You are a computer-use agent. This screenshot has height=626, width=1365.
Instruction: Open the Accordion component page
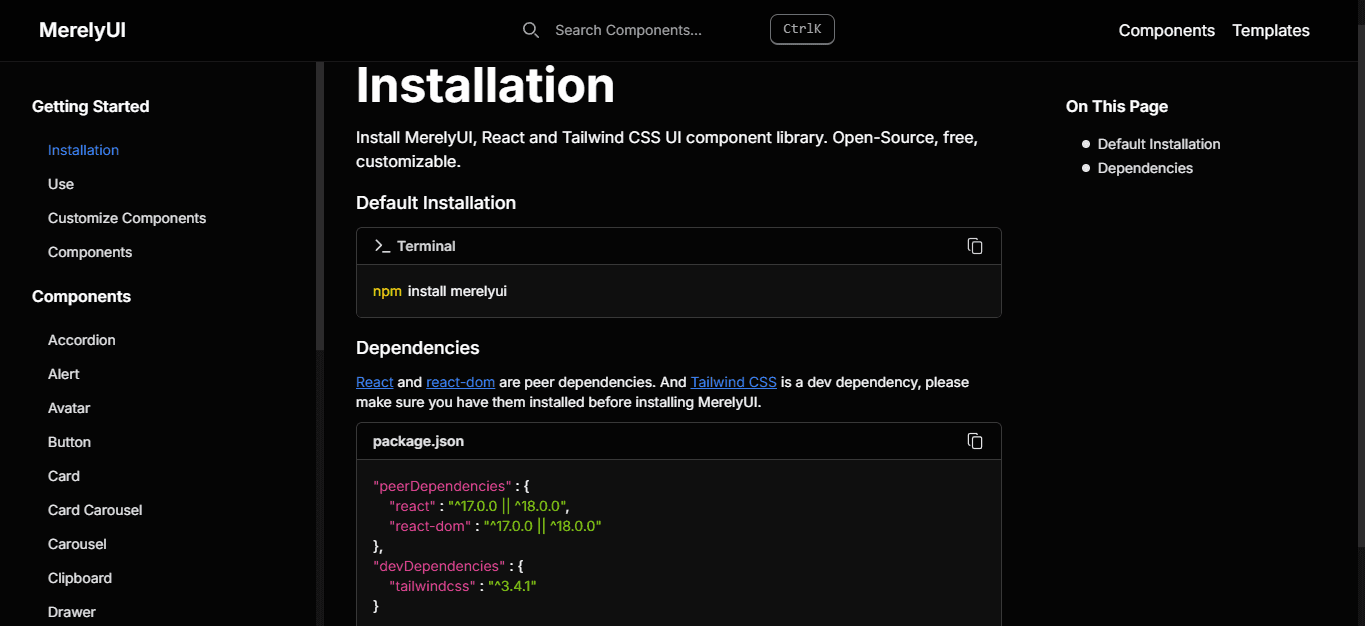click(x=82, y=340)
